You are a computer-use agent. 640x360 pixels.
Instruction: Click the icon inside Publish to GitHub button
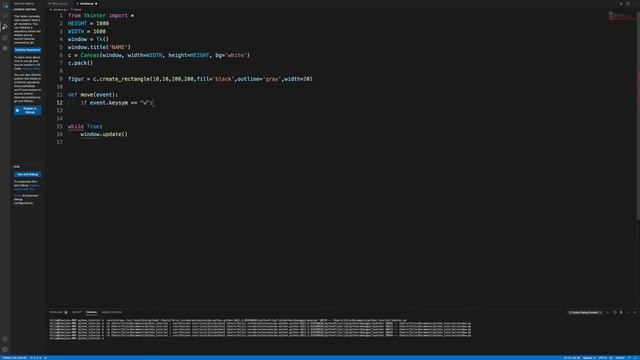(17, 110)
